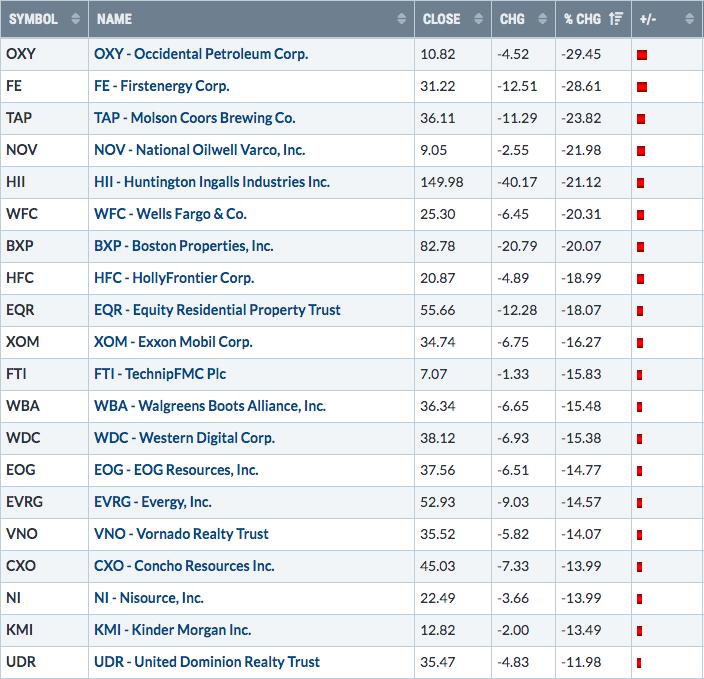Open XOM - Exxon Mobil Corp. link
Viewport: 704px width, 679px height.
point(172,342)
